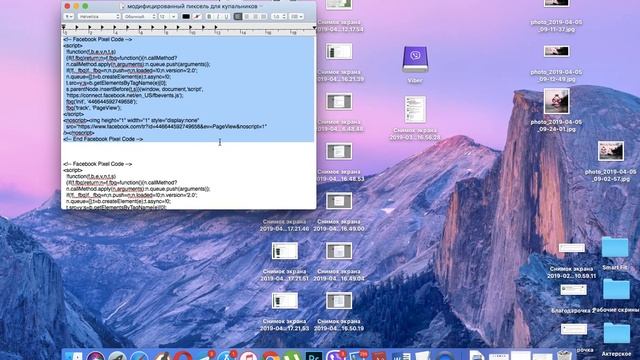Click the right margin marker on the ruler
Screen dimensions: 640x360
click(314, 28)
